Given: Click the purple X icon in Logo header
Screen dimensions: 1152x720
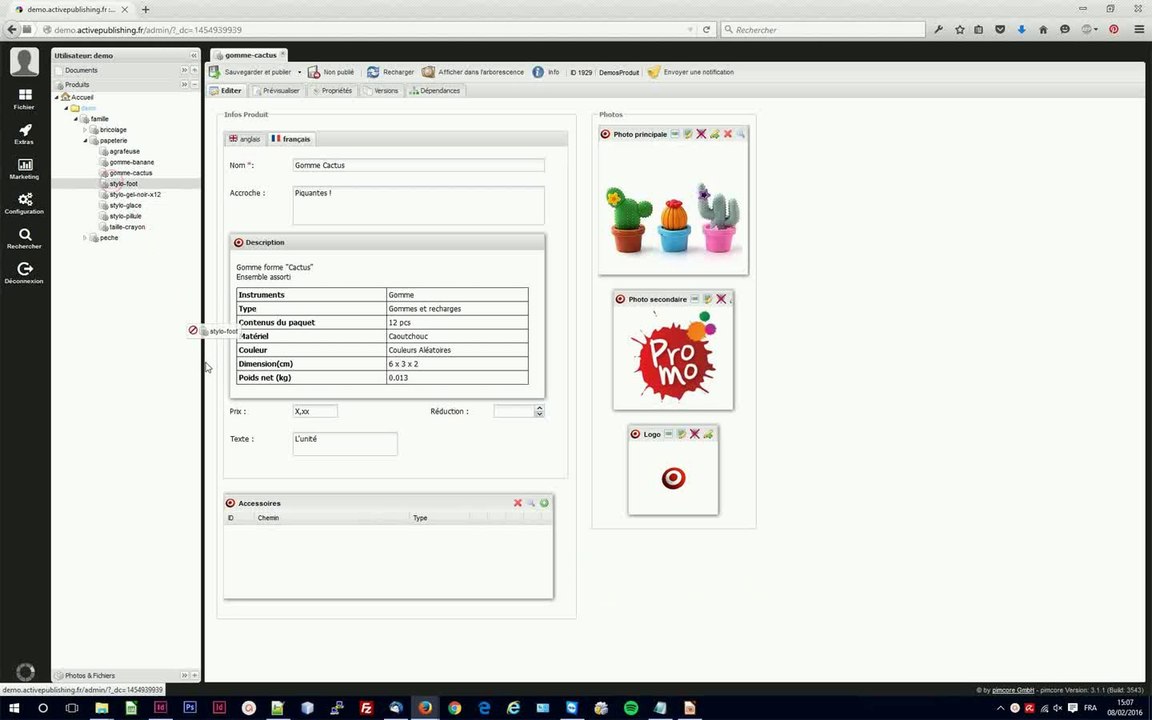Looking at the screenshot, I should pyautogui.click(x=694, y=434).
